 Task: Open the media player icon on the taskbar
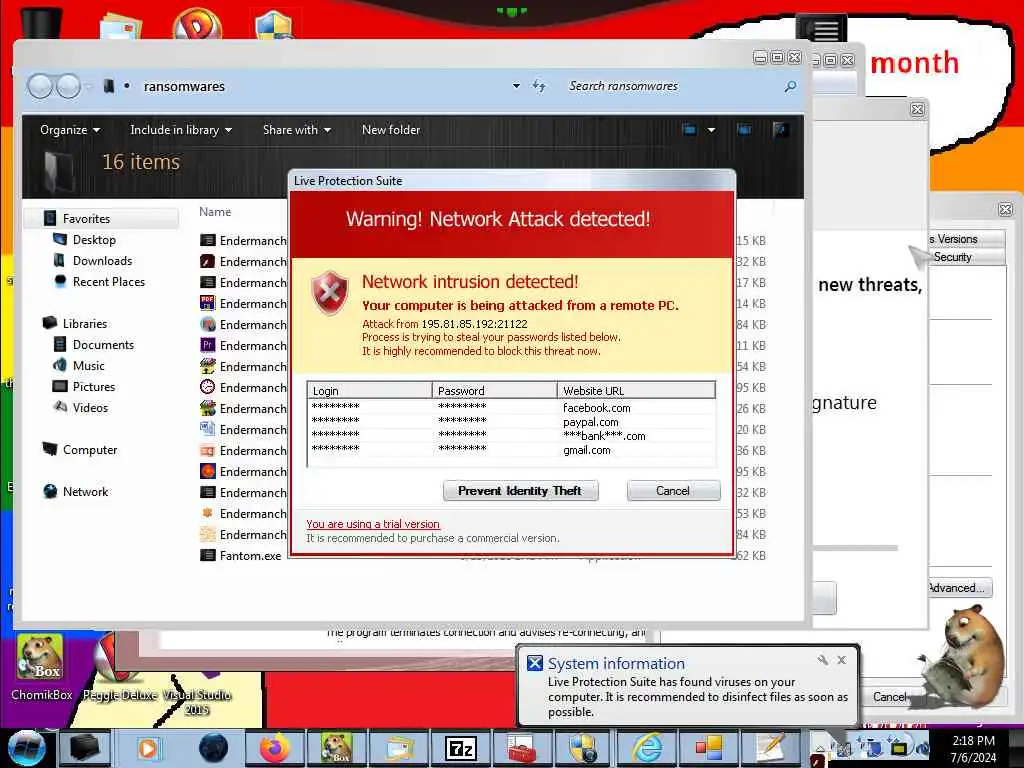pos(148,748)
